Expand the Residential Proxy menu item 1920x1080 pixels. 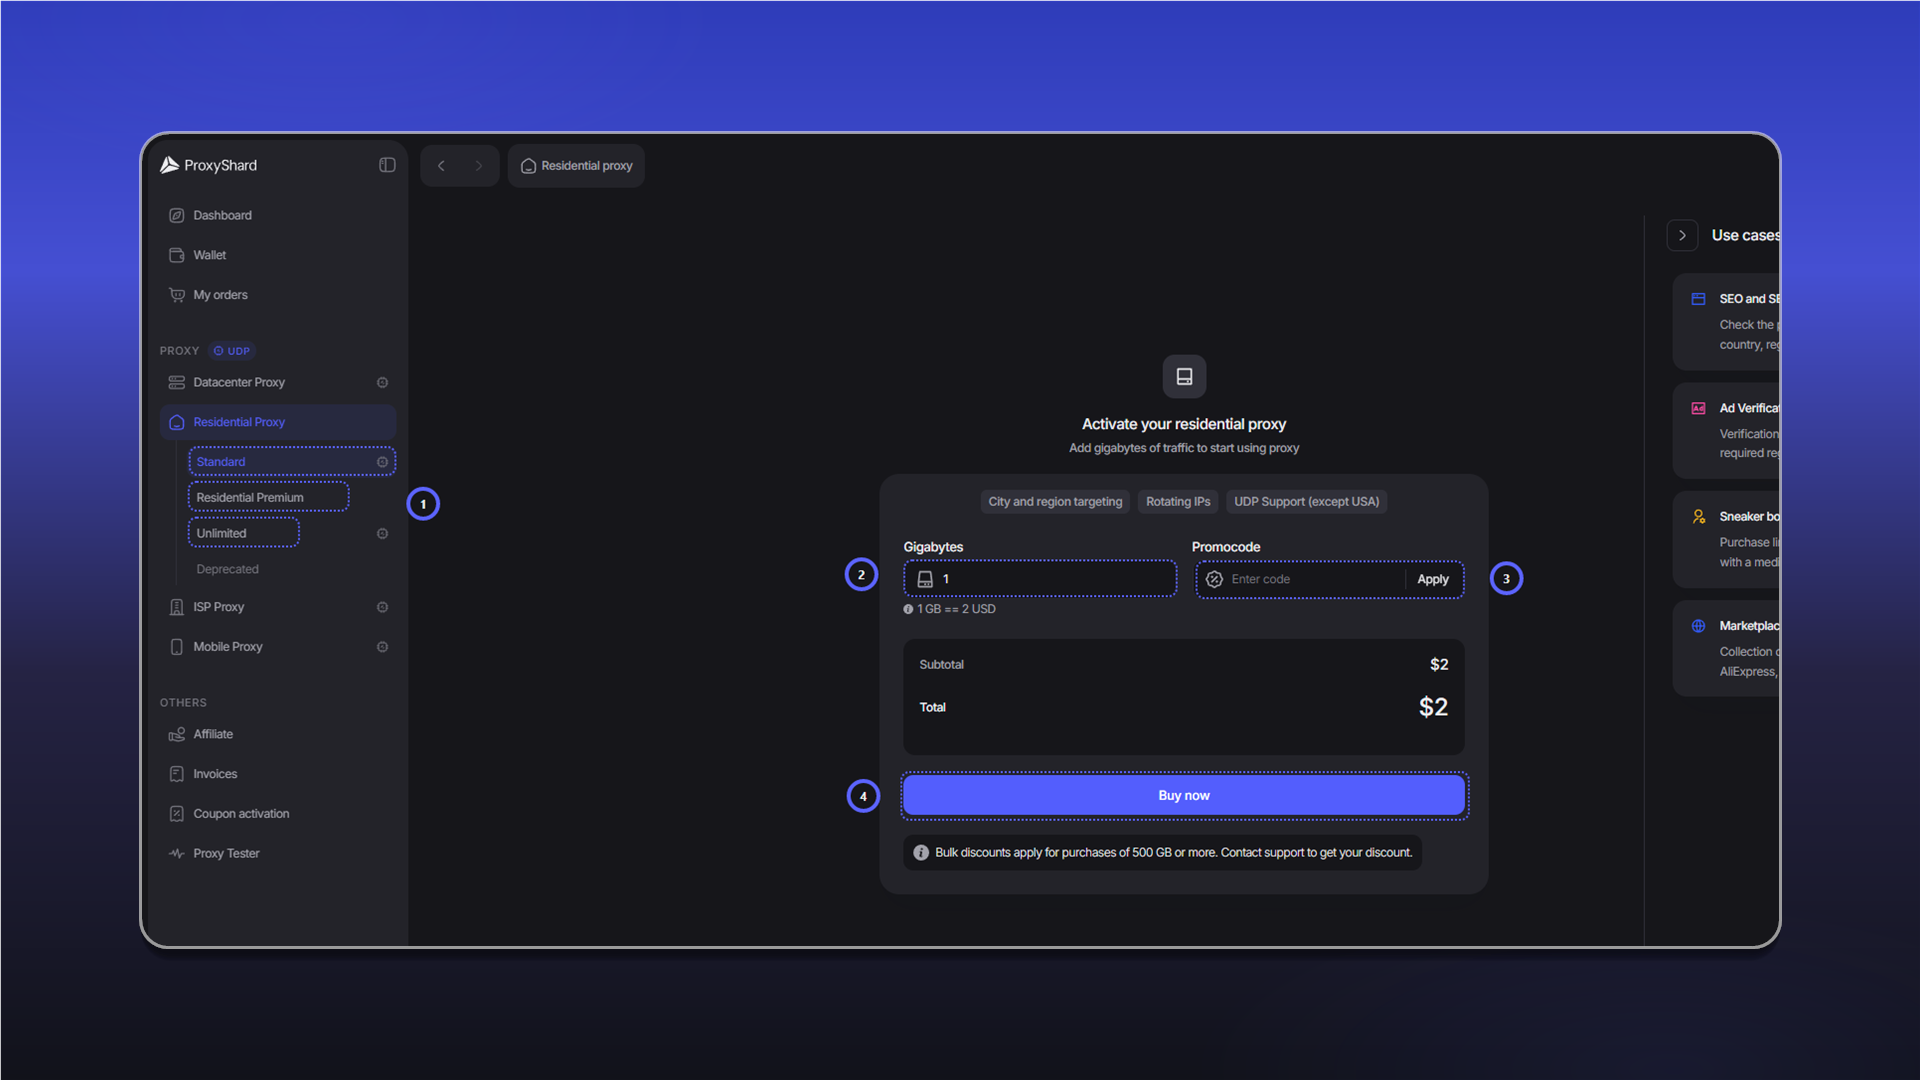278,422
